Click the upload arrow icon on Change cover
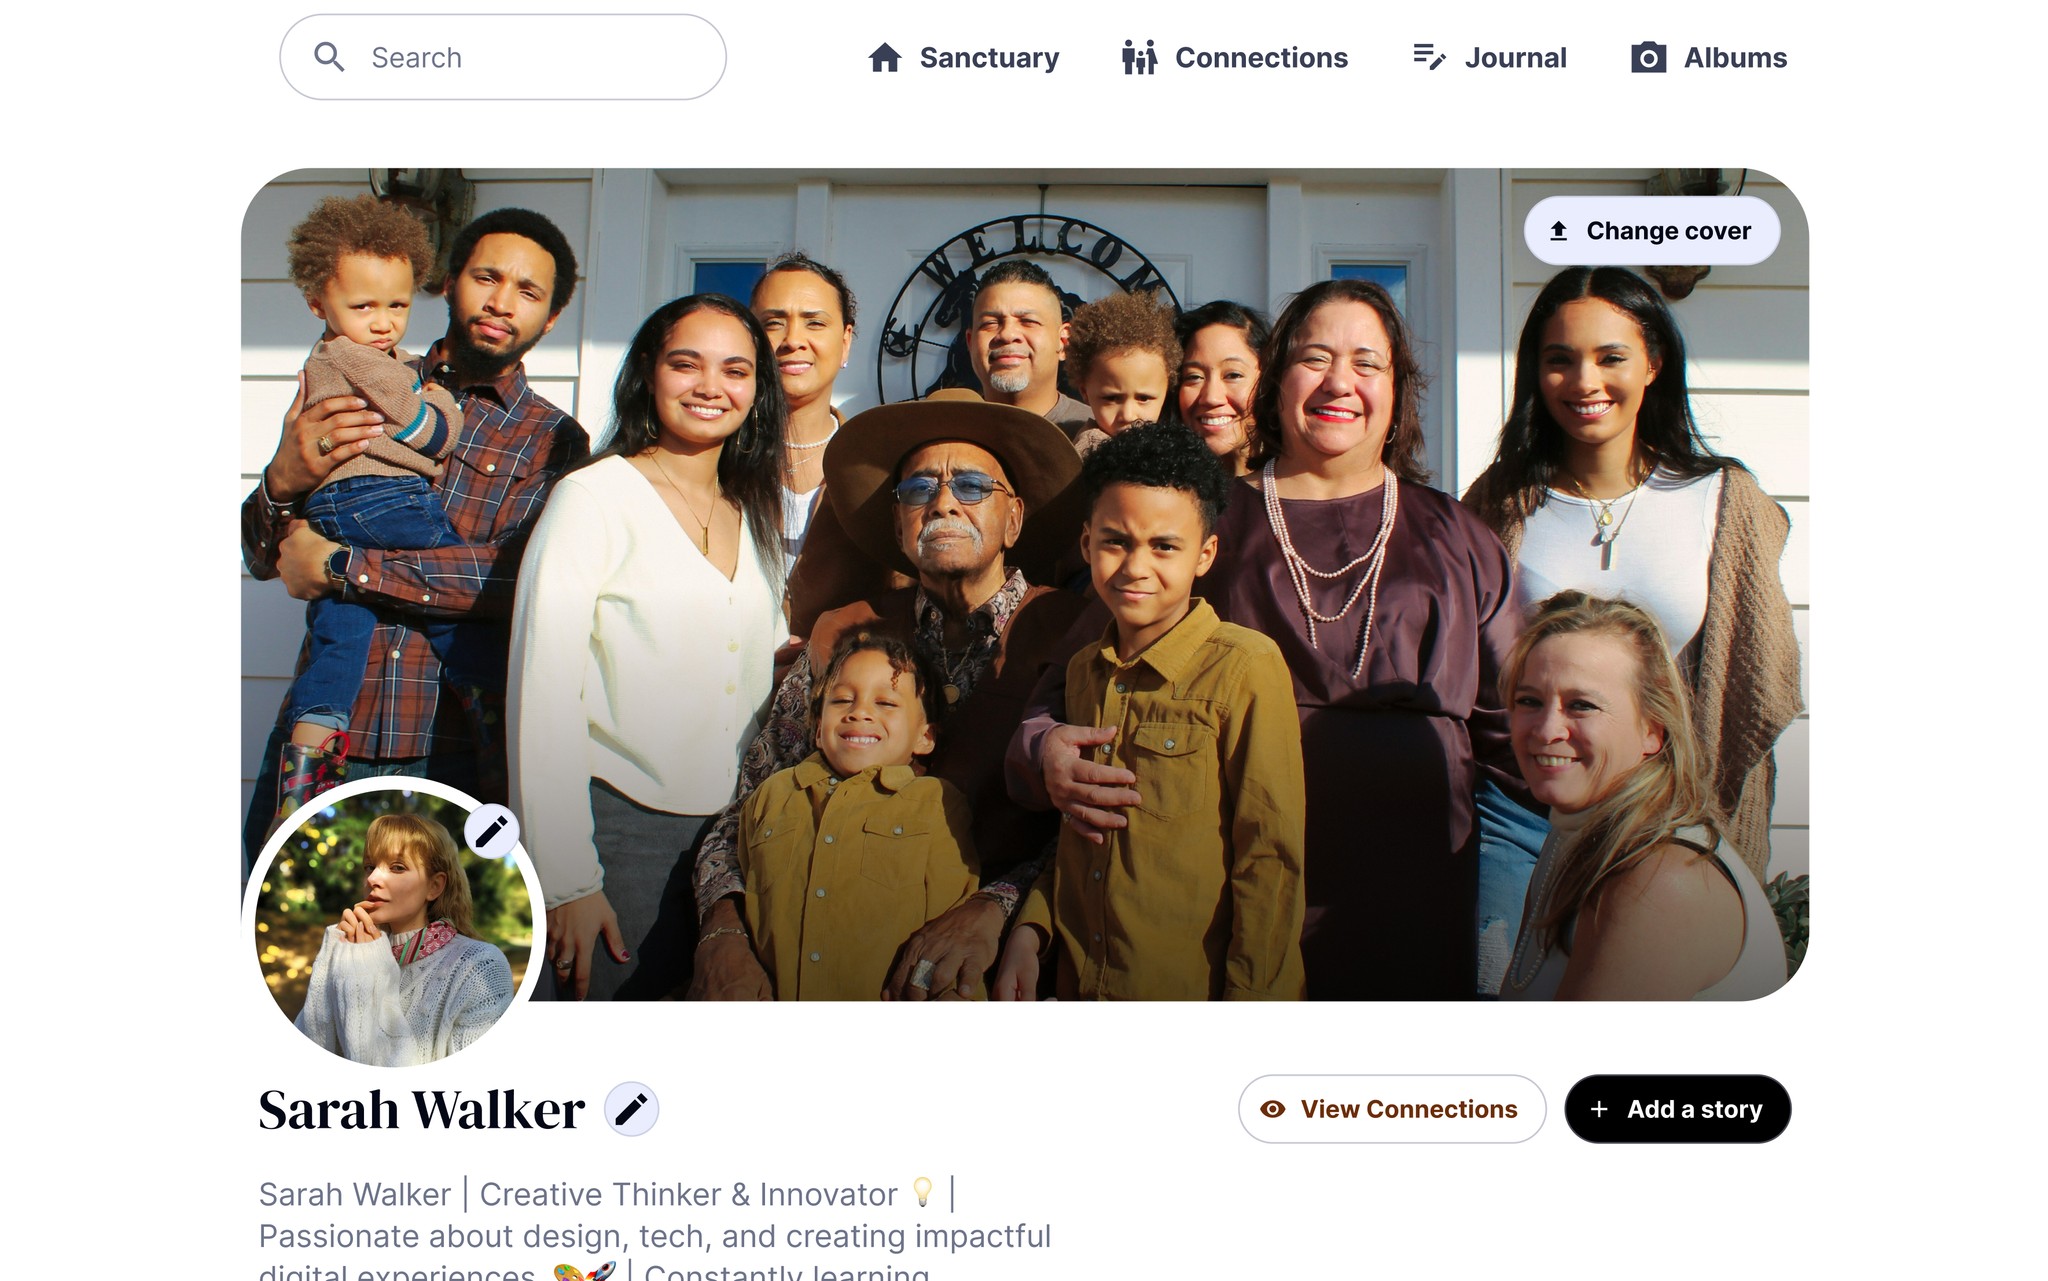 click(x=1558, y=231)
